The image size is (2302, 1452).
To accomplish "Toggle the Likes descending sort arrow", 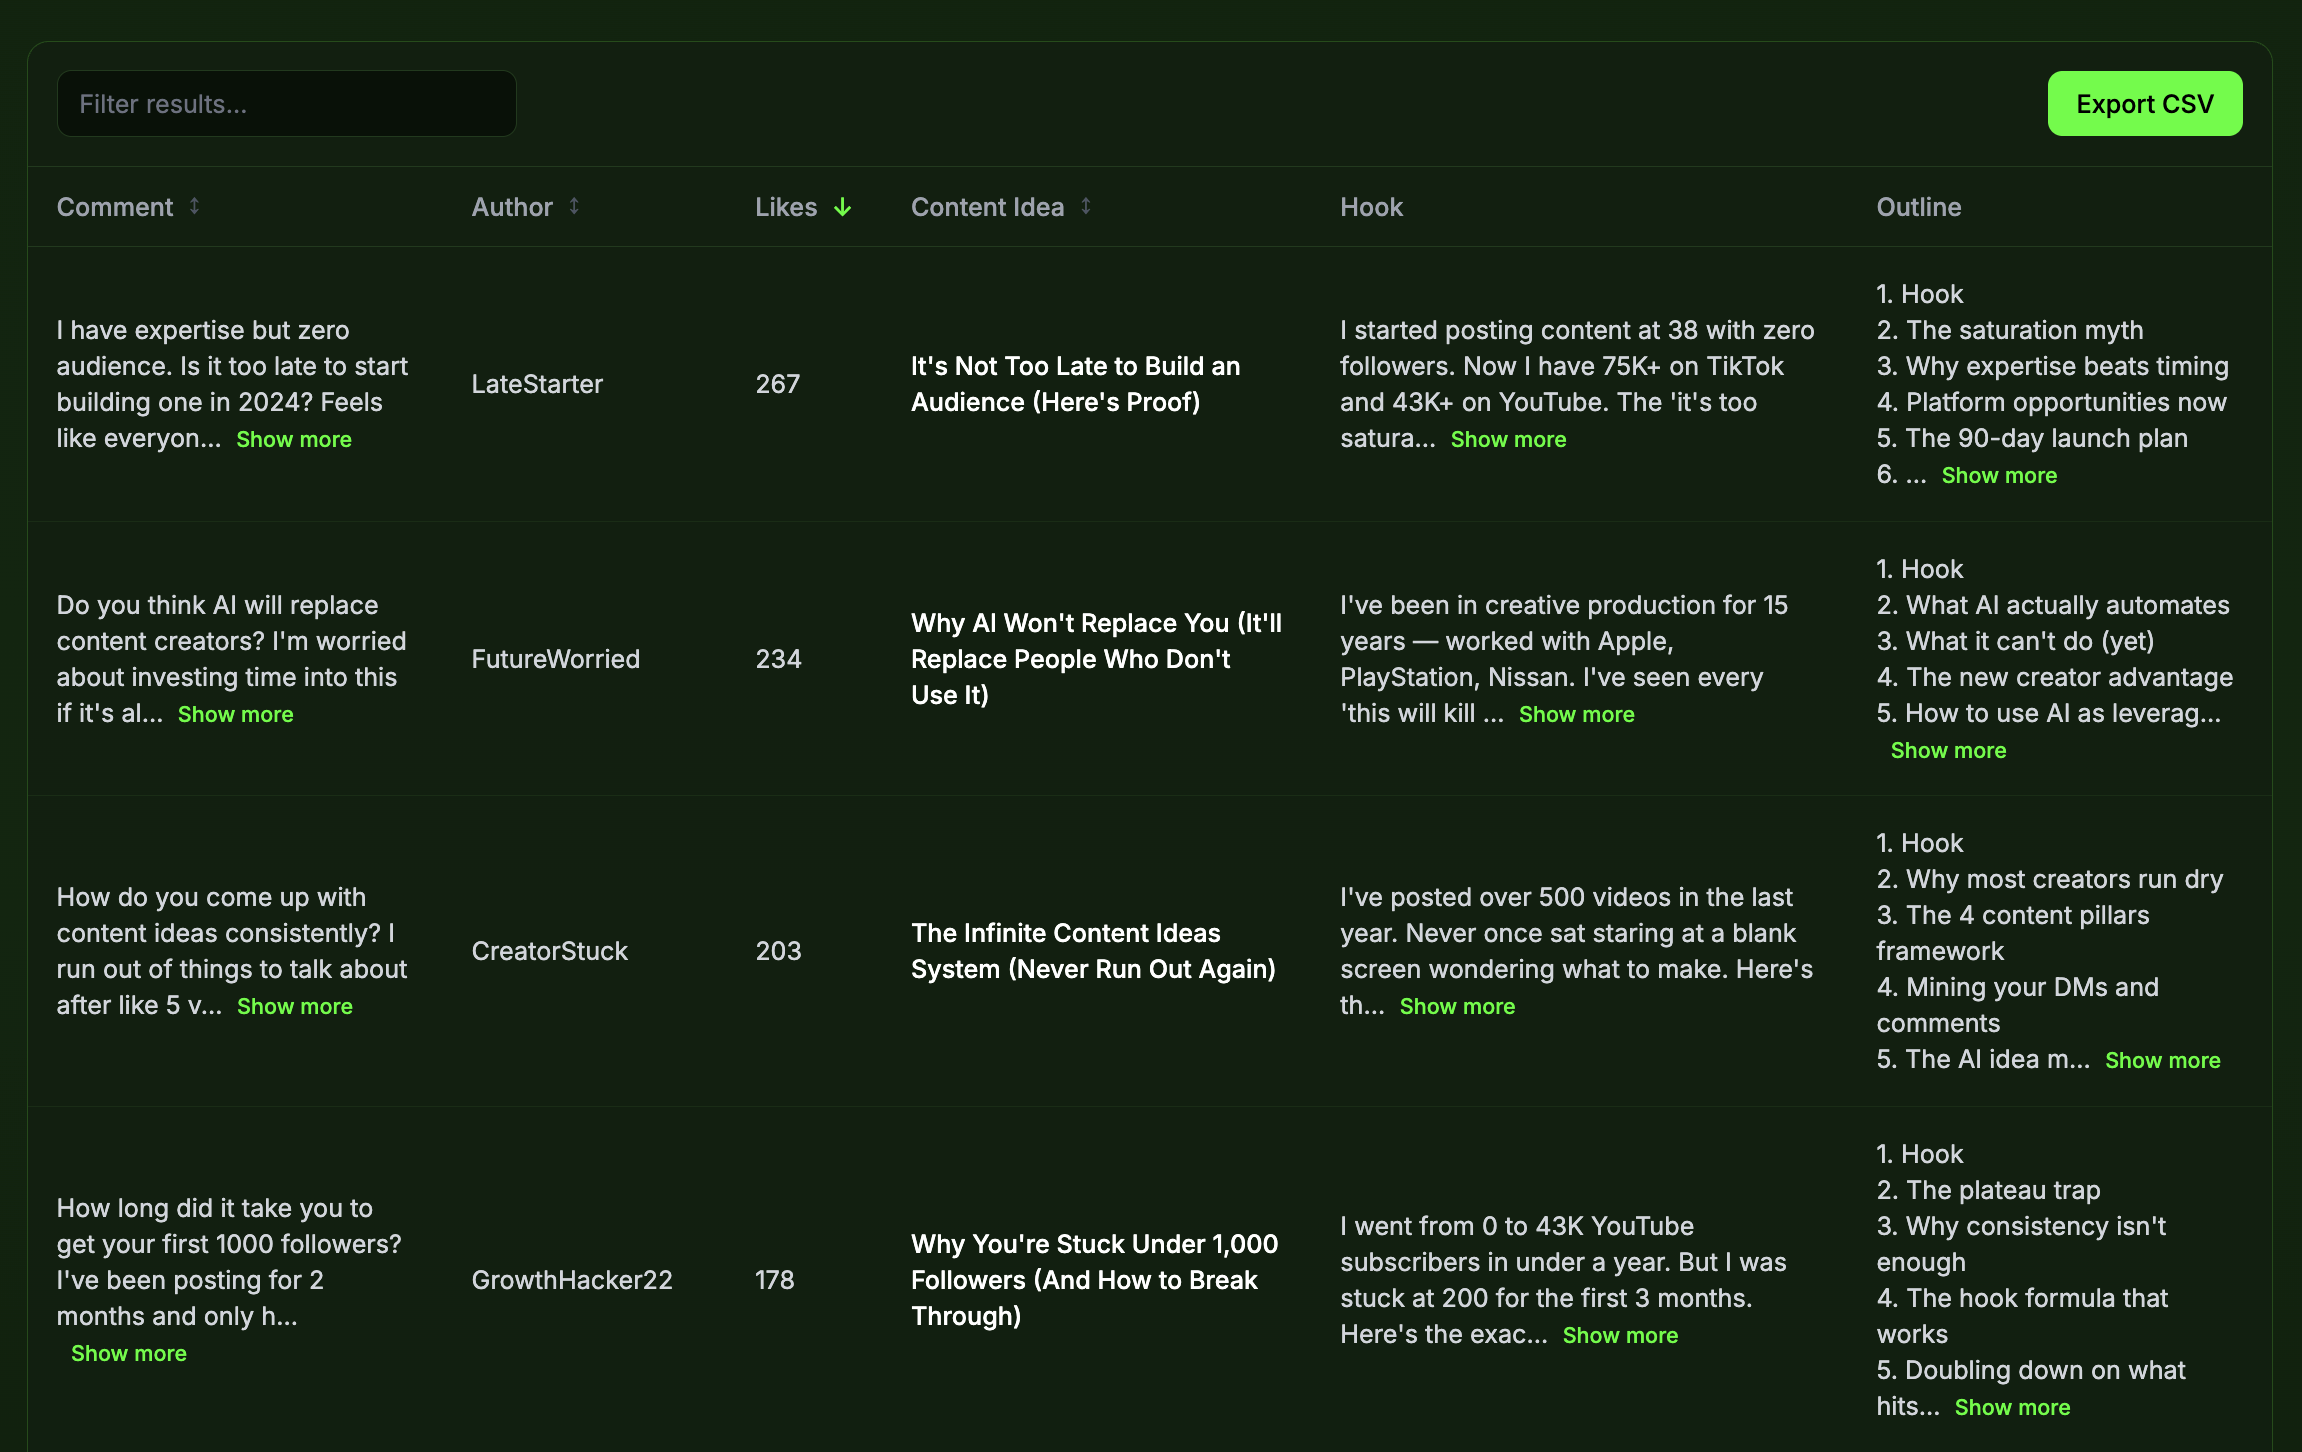I will 843,207.
